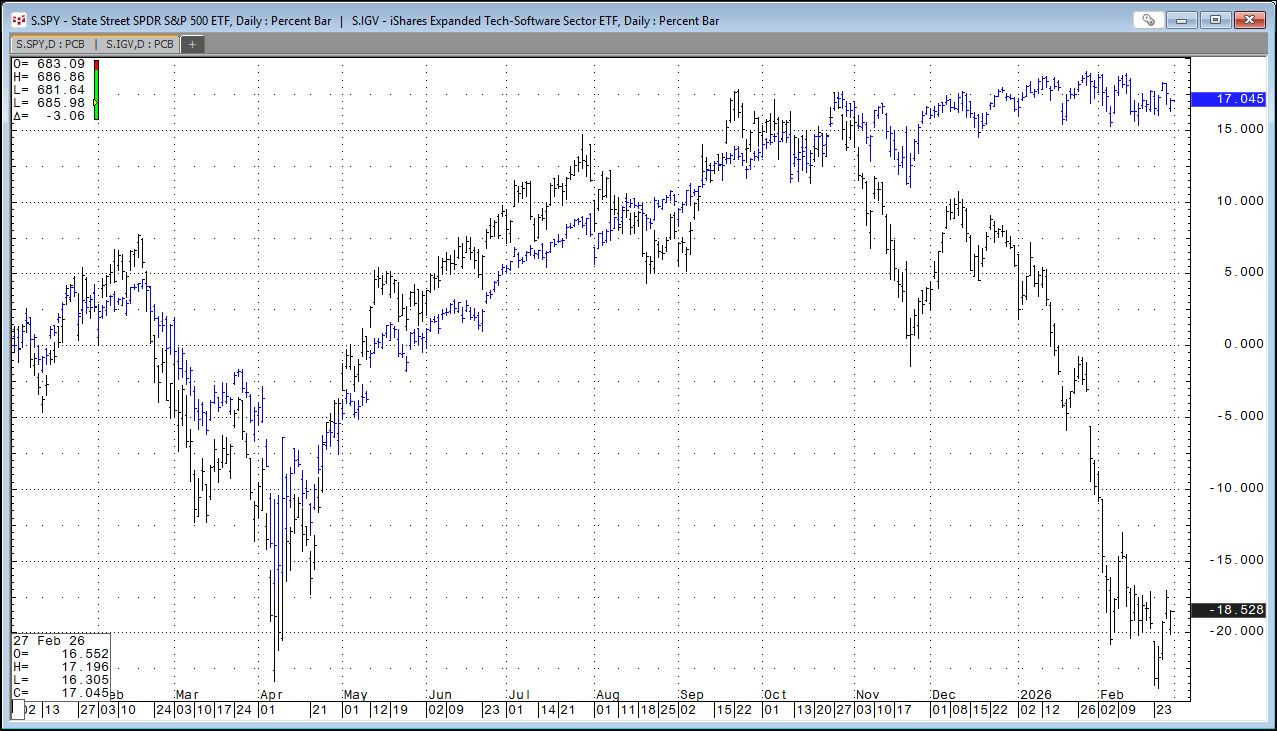The height and width of the screenshot is (731, 1277).
Task: Click the CQG chart icon in title bar
Action: 19,20
